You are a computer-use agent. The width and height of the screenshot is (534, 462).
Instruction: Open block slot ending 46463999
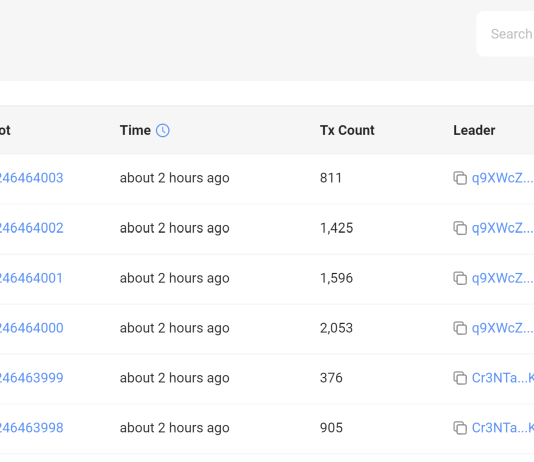(31, 378)
